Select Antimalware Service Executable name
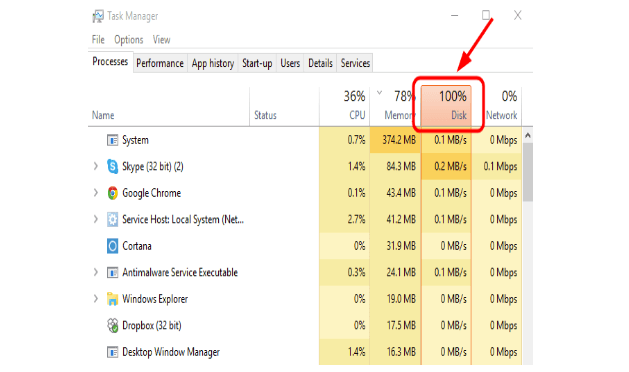The height and width of the screenshot is (372, 629). 180,272
